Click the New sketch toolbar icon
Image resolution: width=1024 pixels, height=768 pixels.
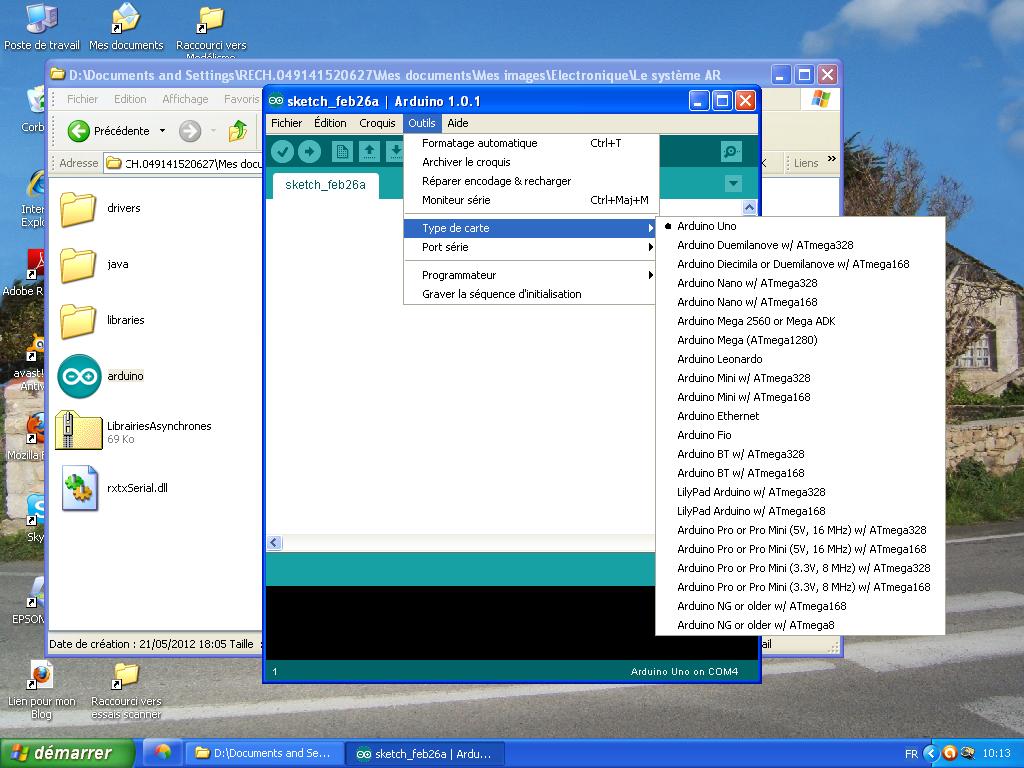[342, 151]
